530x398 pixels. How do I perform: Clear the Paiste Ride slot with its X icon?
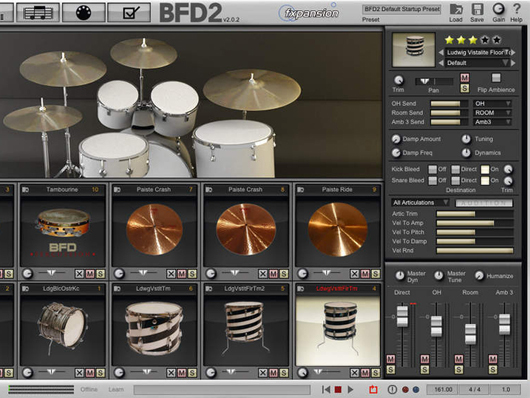pyautogui.click(x=354, y=274)
